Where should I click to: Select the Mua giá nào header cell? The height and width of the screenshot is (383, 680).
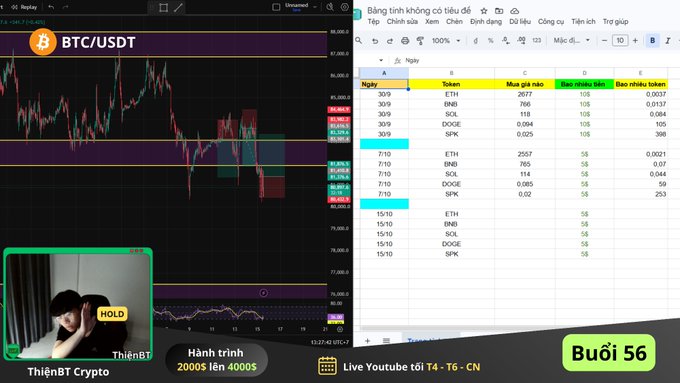pos(524,84)
